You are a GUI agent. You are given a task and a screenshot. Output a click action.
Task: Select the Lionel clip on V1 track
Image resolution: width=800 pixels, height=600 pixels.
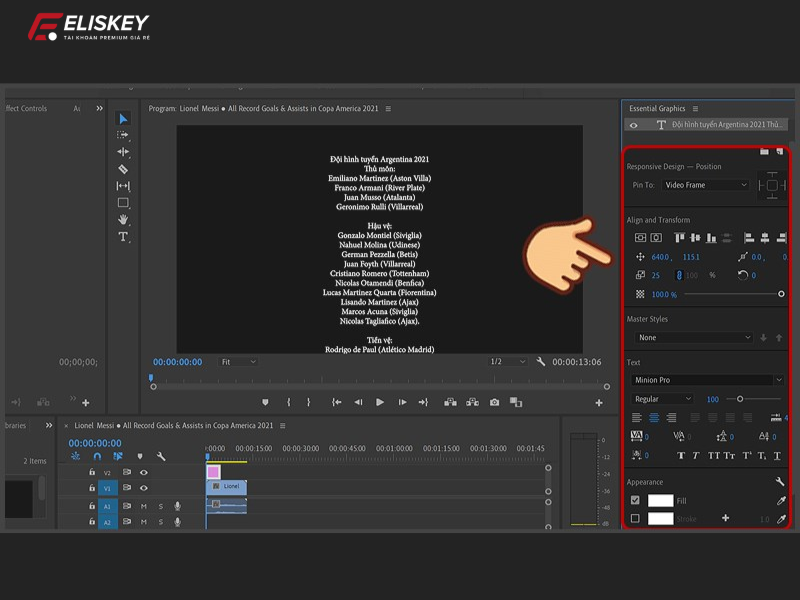coord(227,487)
